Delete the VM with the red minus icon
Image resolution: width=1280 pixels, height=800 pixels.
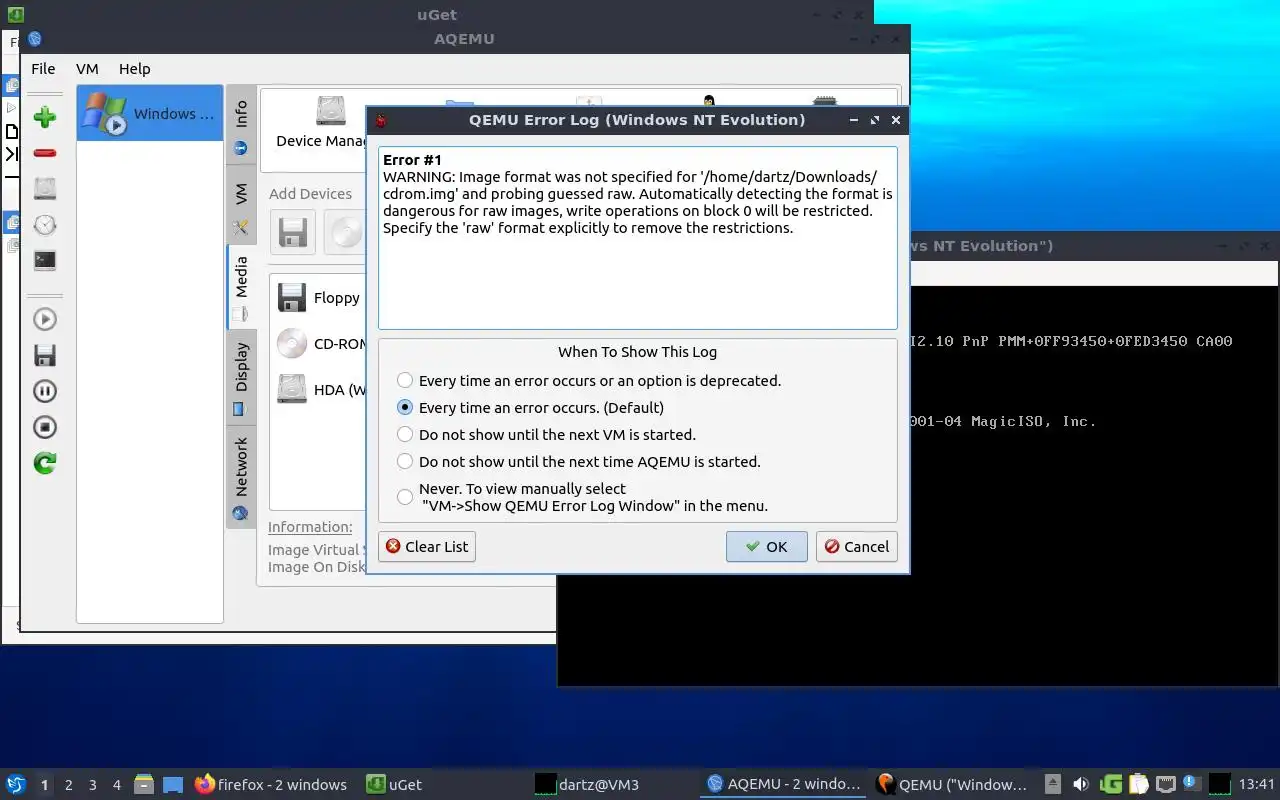click(x=44, y=153)
